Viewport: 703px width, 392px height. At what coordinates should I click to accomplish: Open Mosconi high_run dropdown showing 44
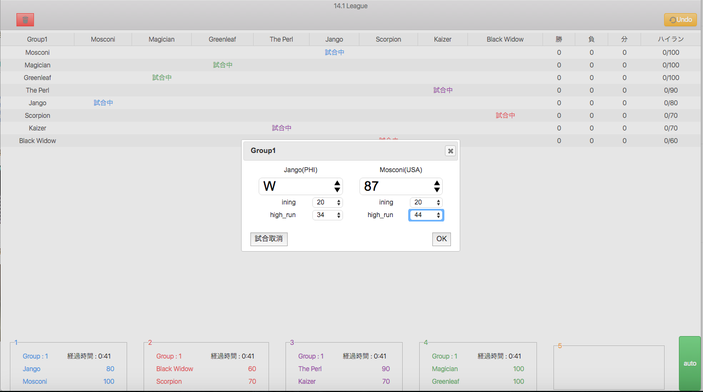tap(426, 215)
